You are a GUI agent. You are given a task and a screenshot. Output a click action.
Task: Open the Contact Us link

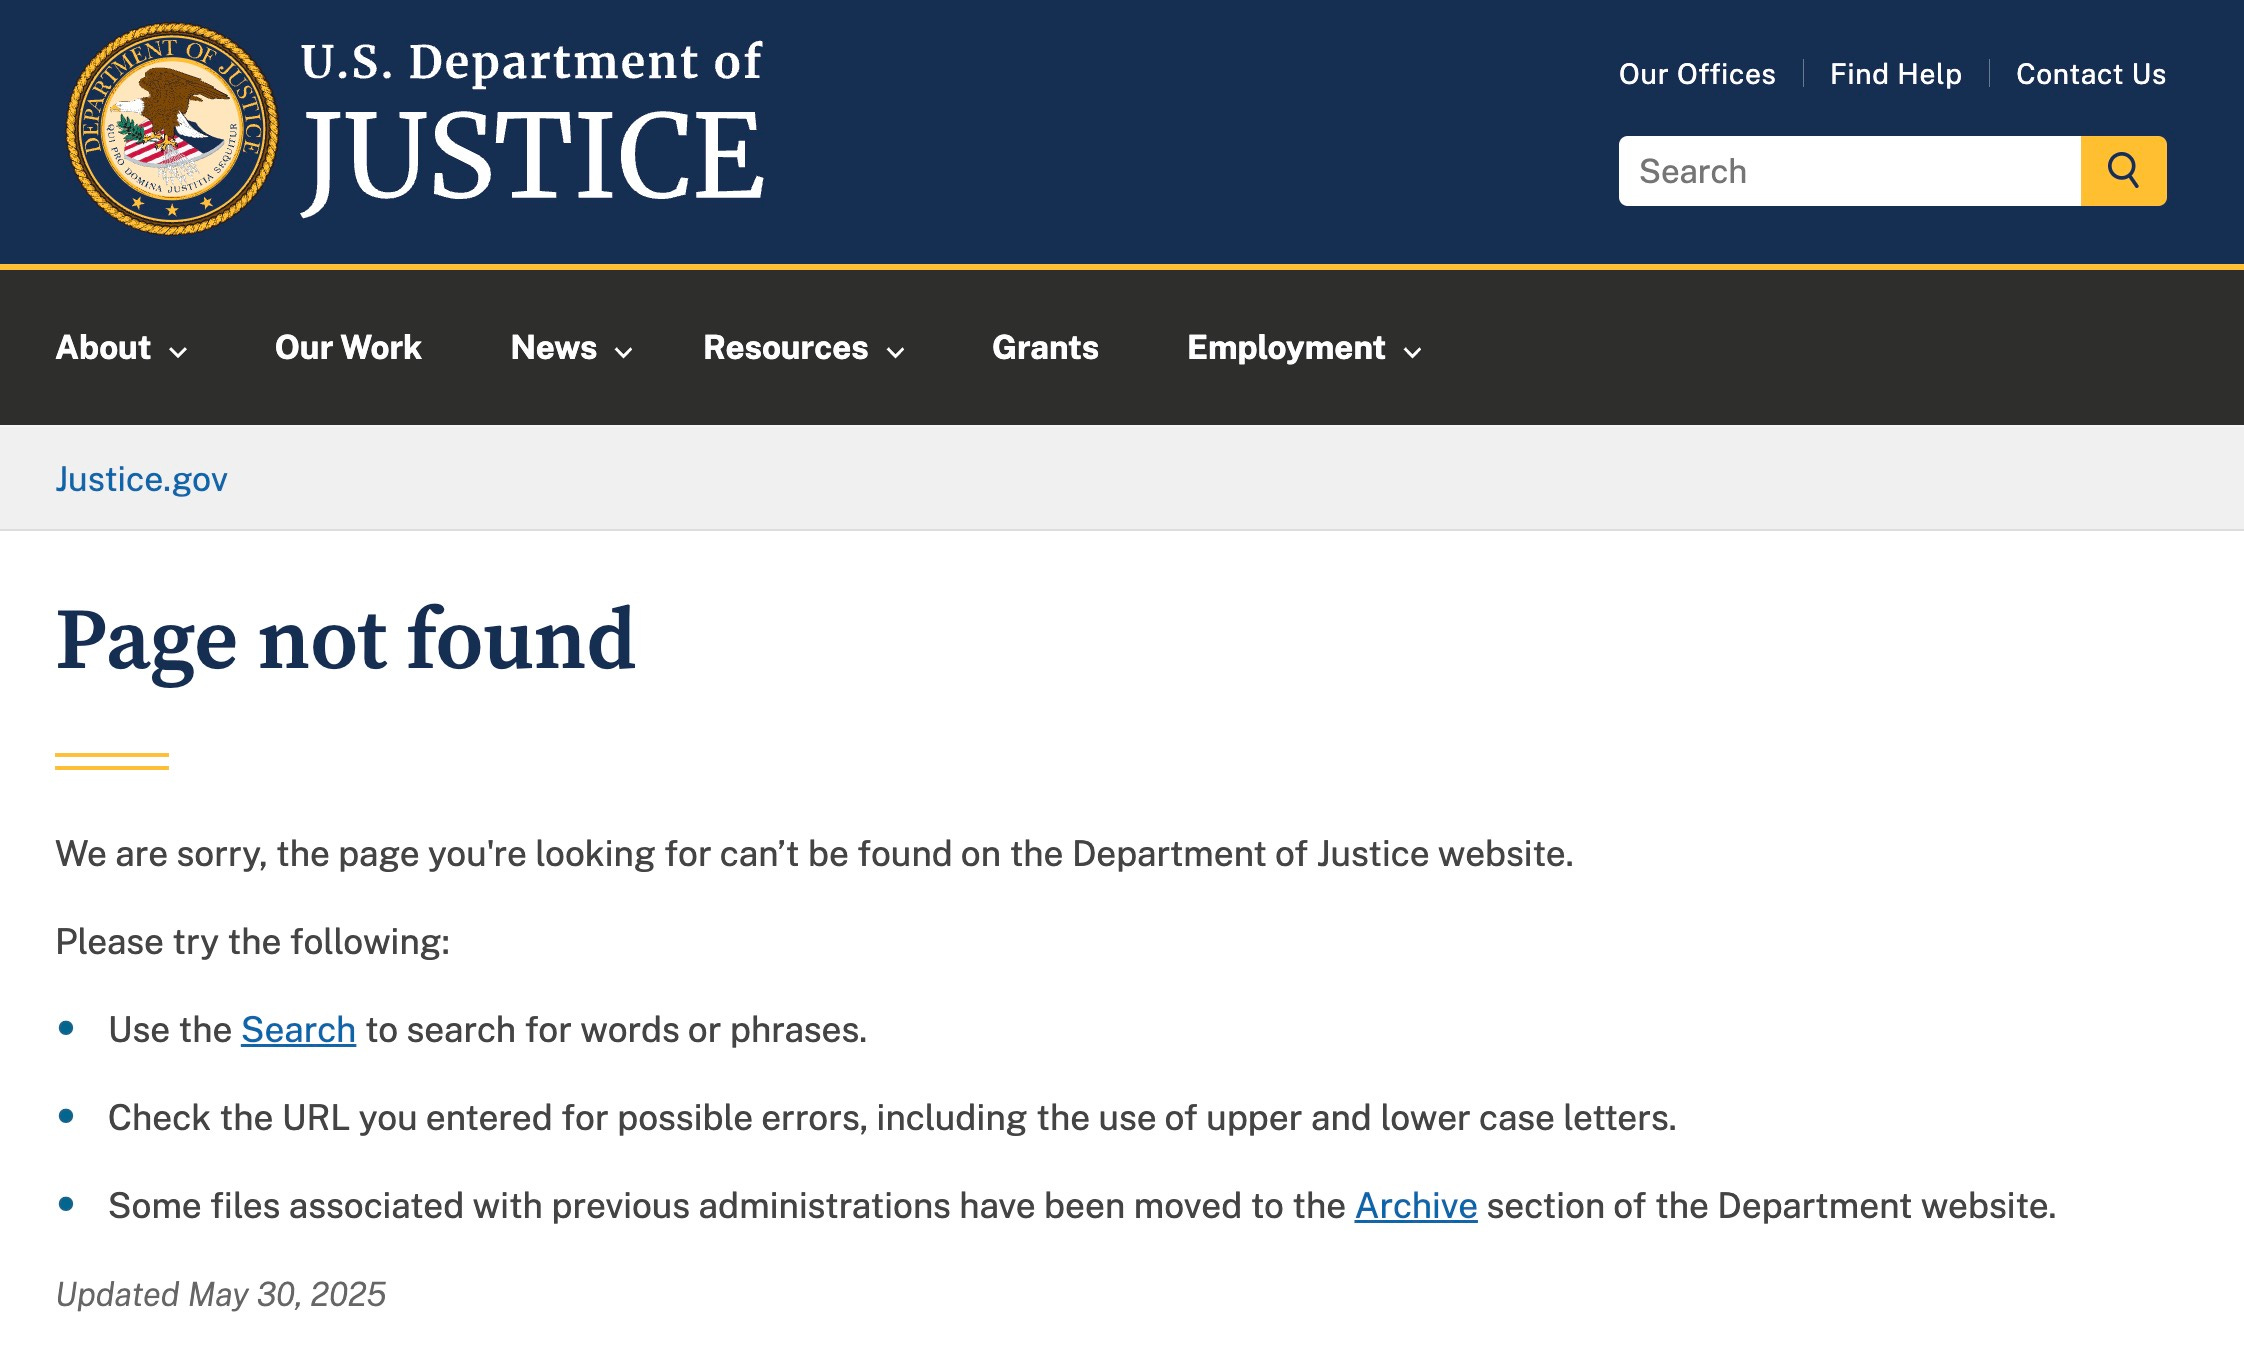point(2090,74)
